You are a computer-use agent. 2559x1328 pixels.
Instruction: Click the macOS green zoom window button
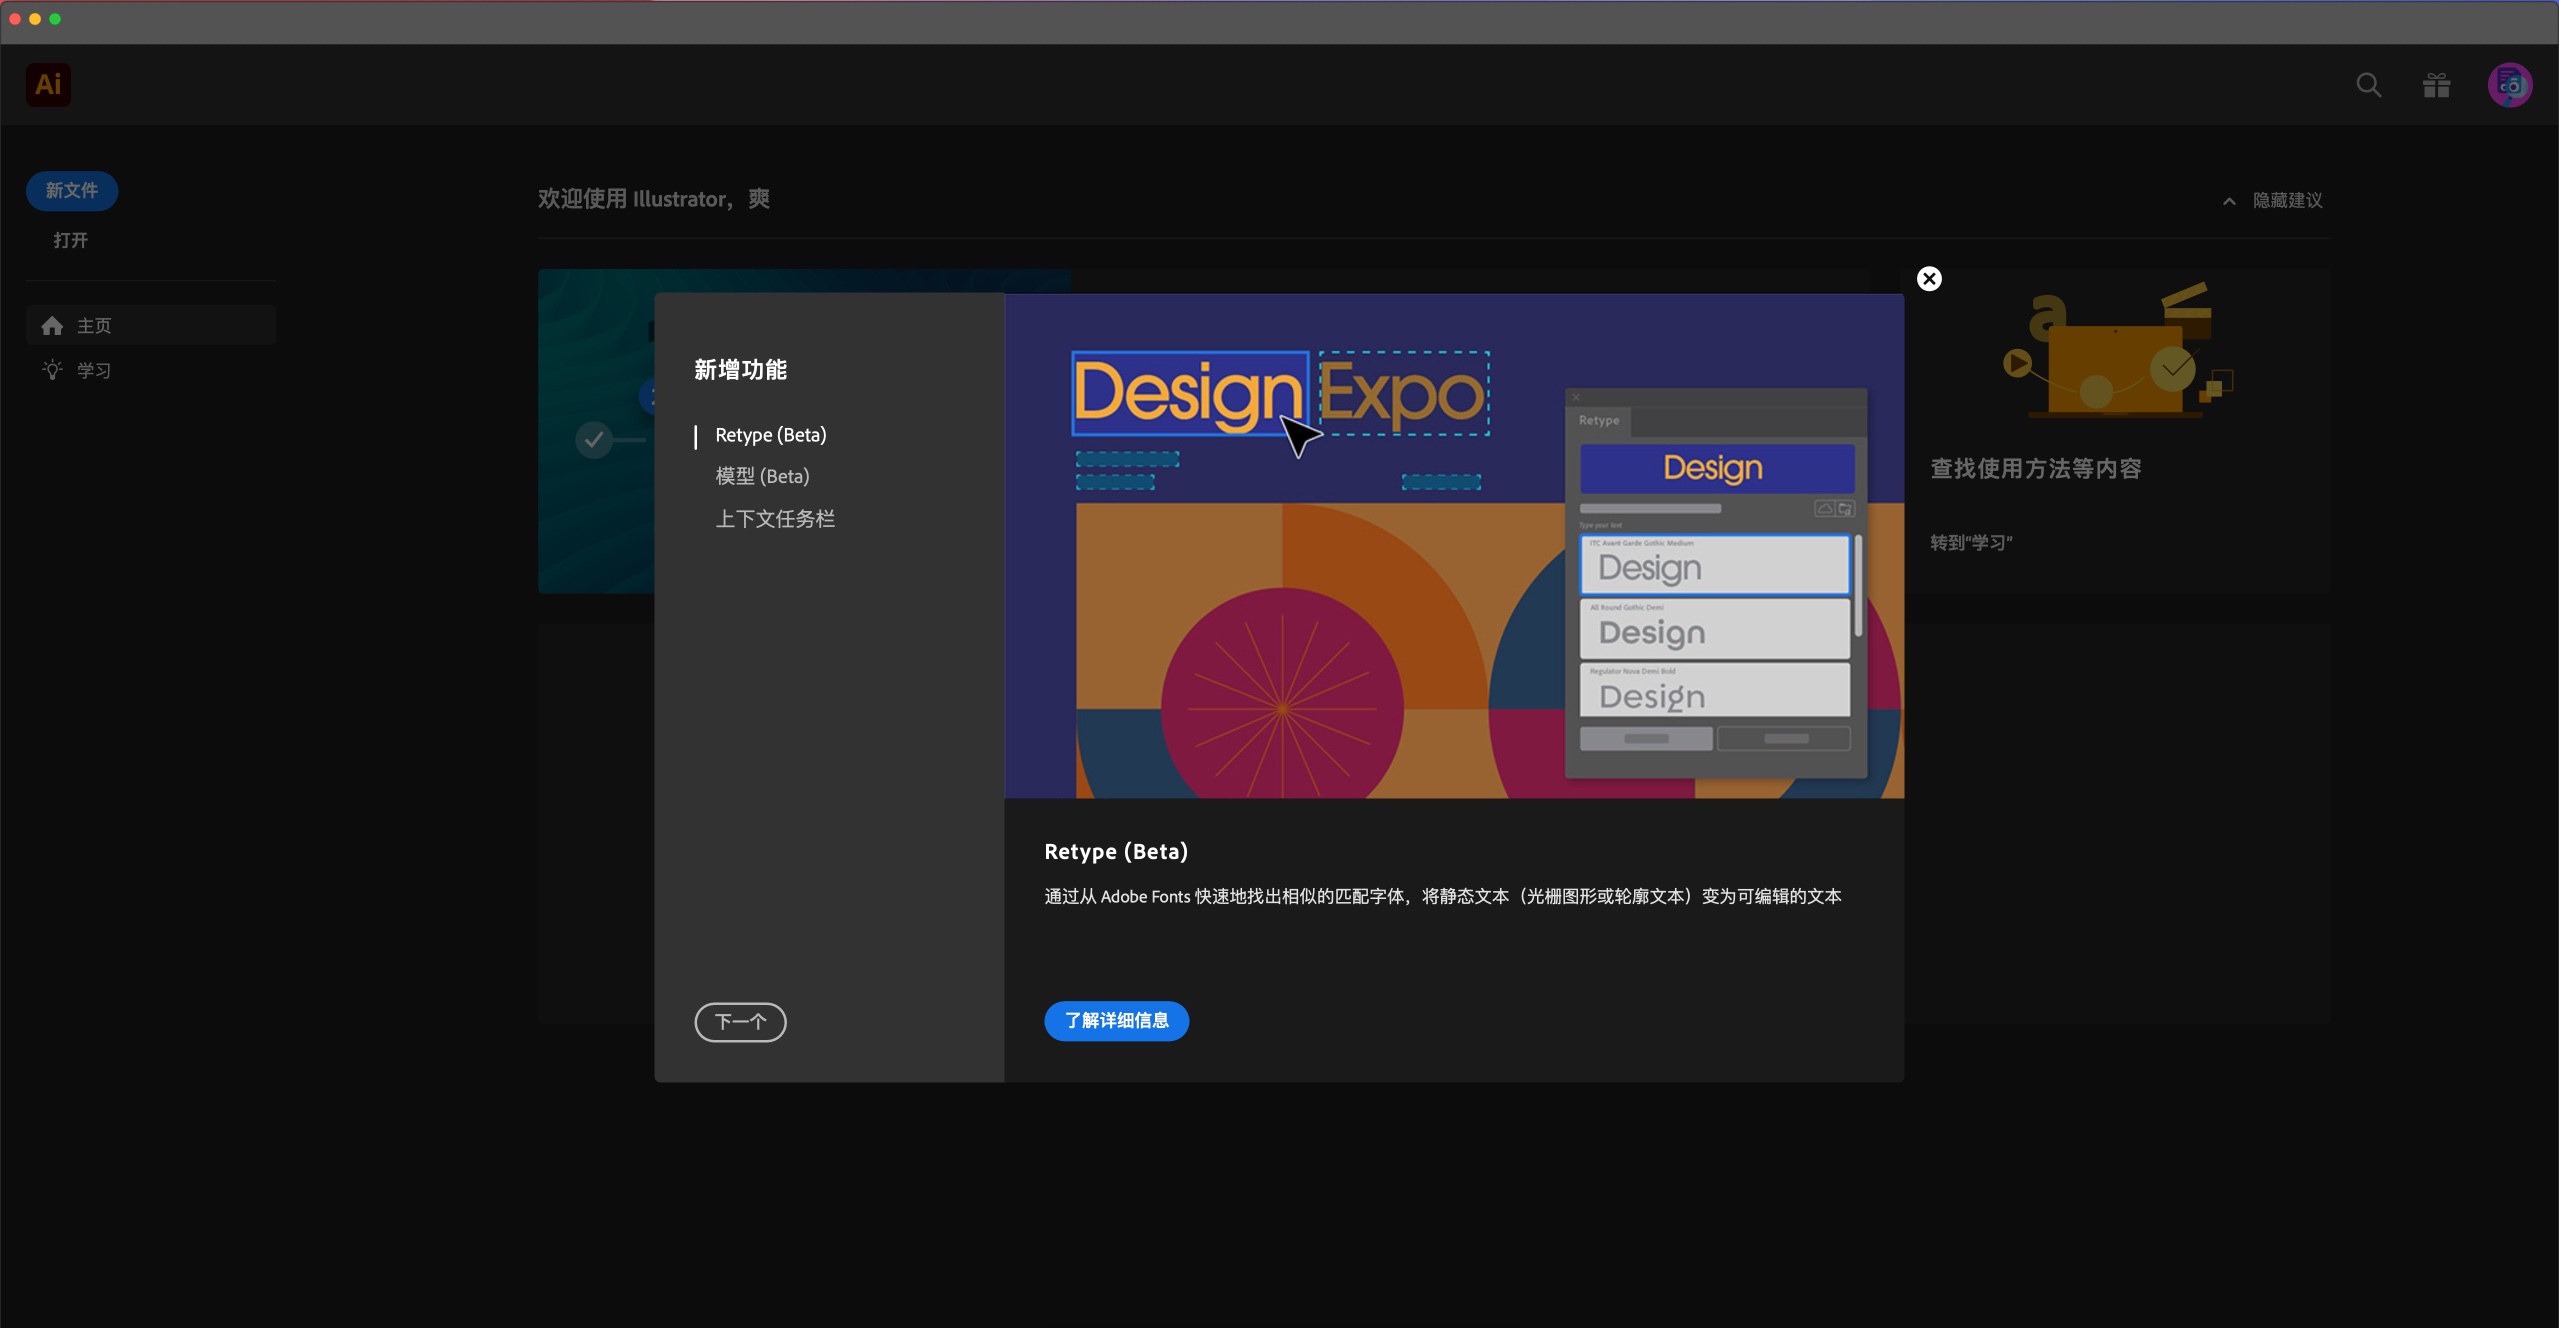[x=55, y=19]
